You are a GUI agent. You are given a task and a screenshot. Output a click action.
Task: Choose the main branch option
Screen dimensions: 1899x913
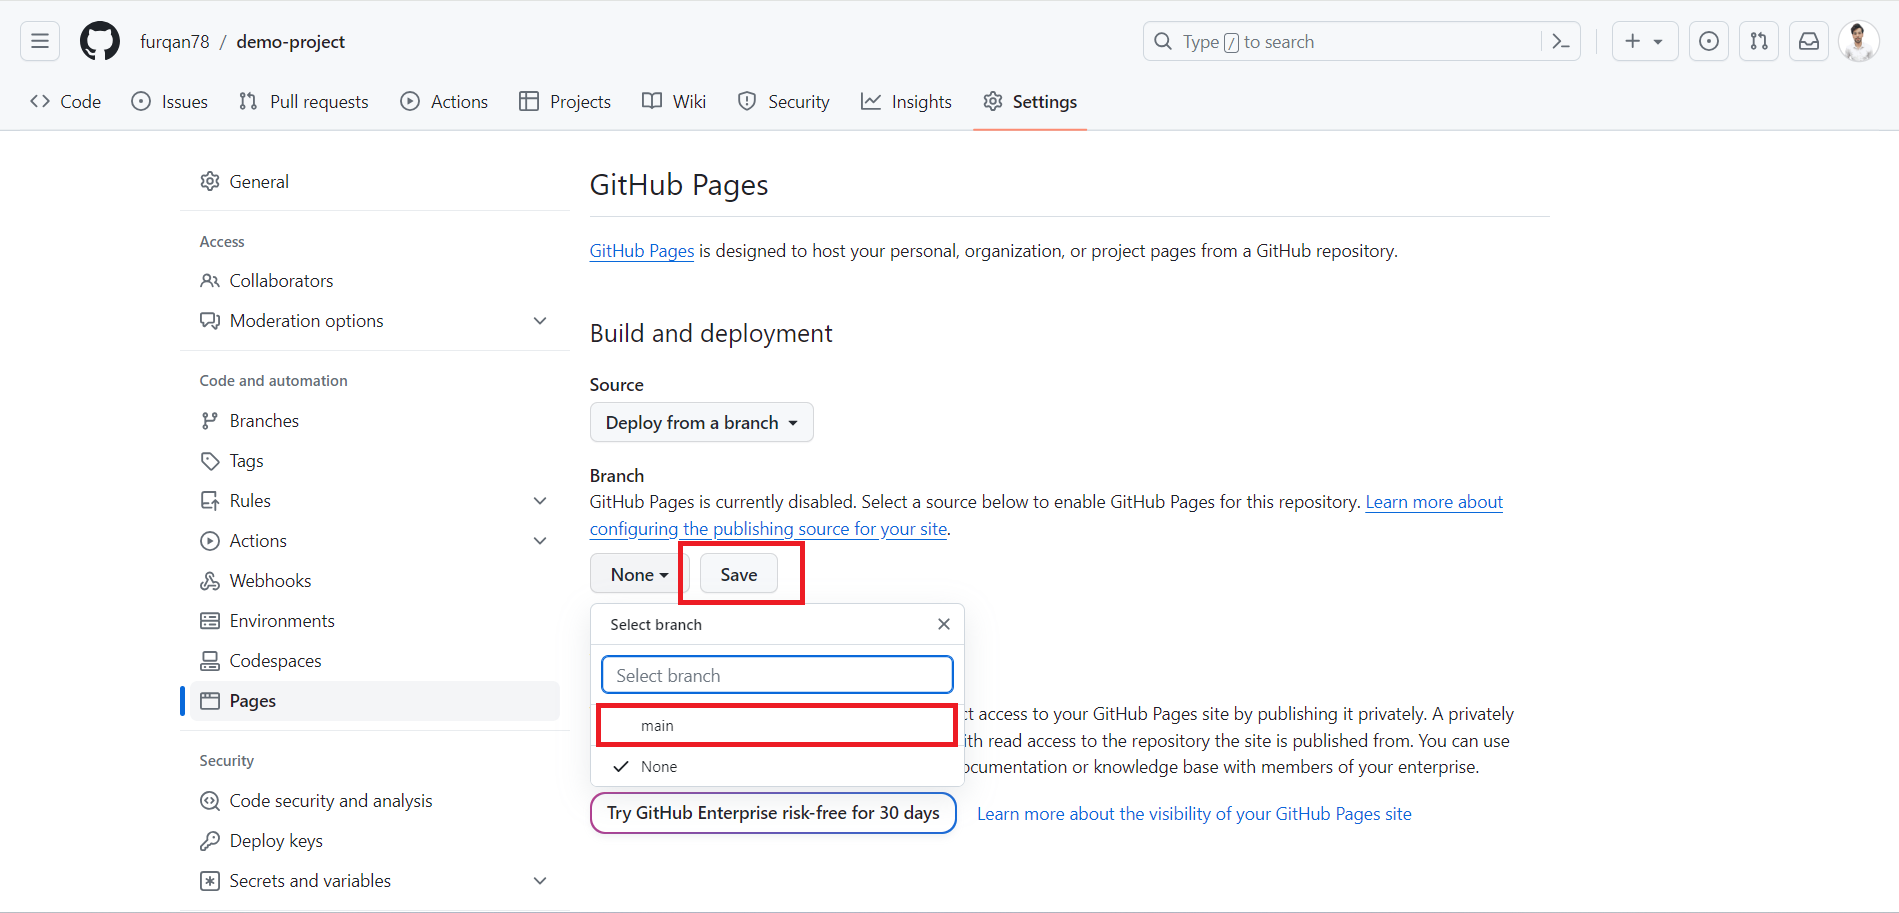[x=777, y=725]
